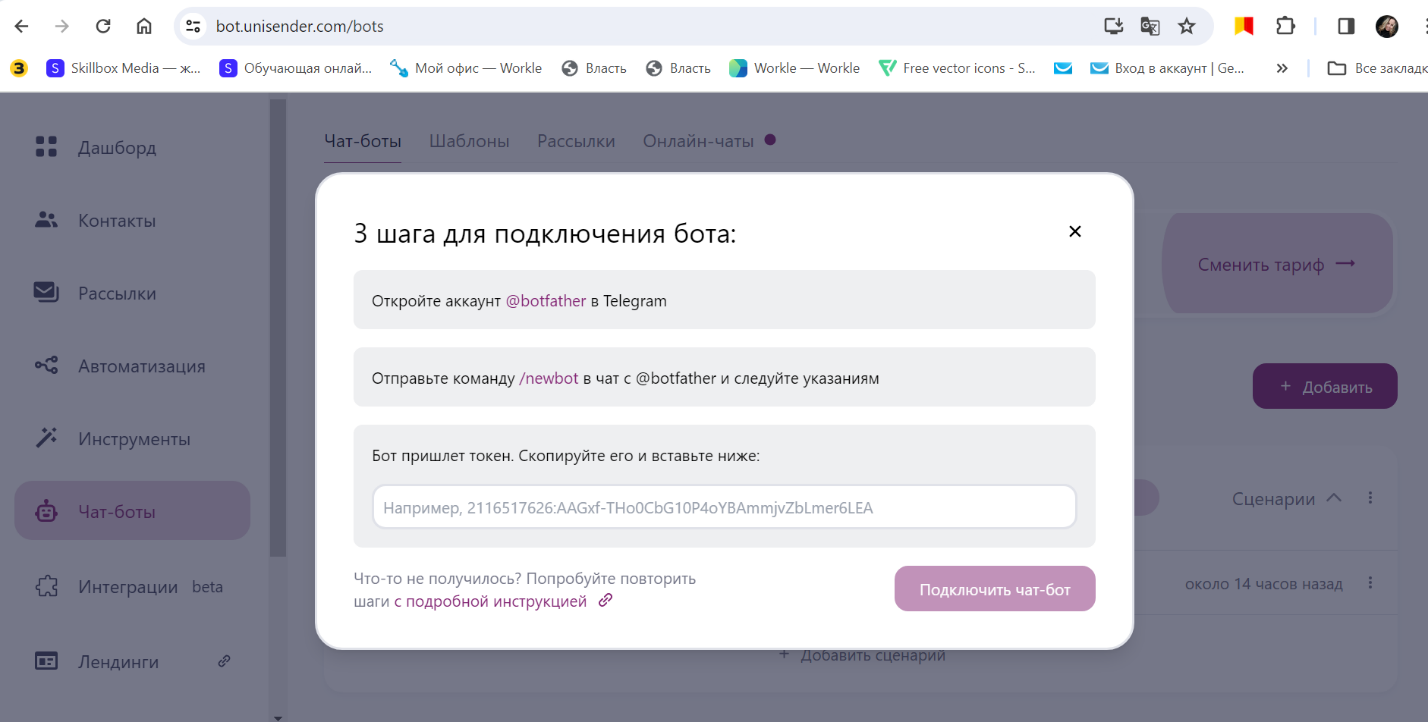Bookmark this page with star icon
Viewport: 1428px width, 722px height.
pos(1187,26)
